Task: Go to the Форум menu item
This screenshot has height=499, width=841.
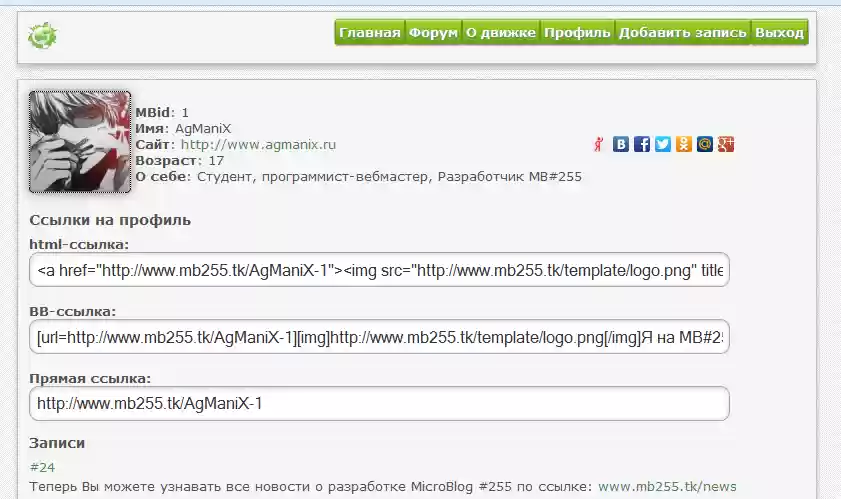Action: 433,33
